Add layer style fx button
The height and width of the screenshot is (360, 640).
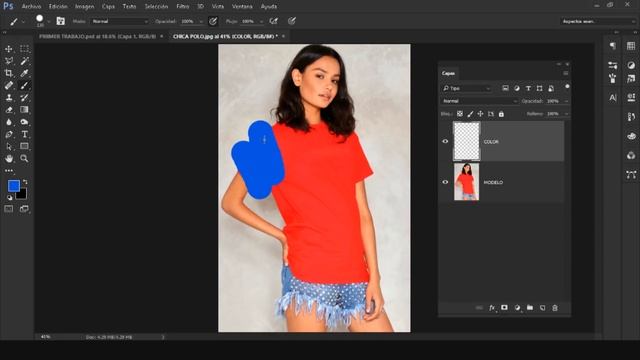pyautogui.click(x=492, y=308)
